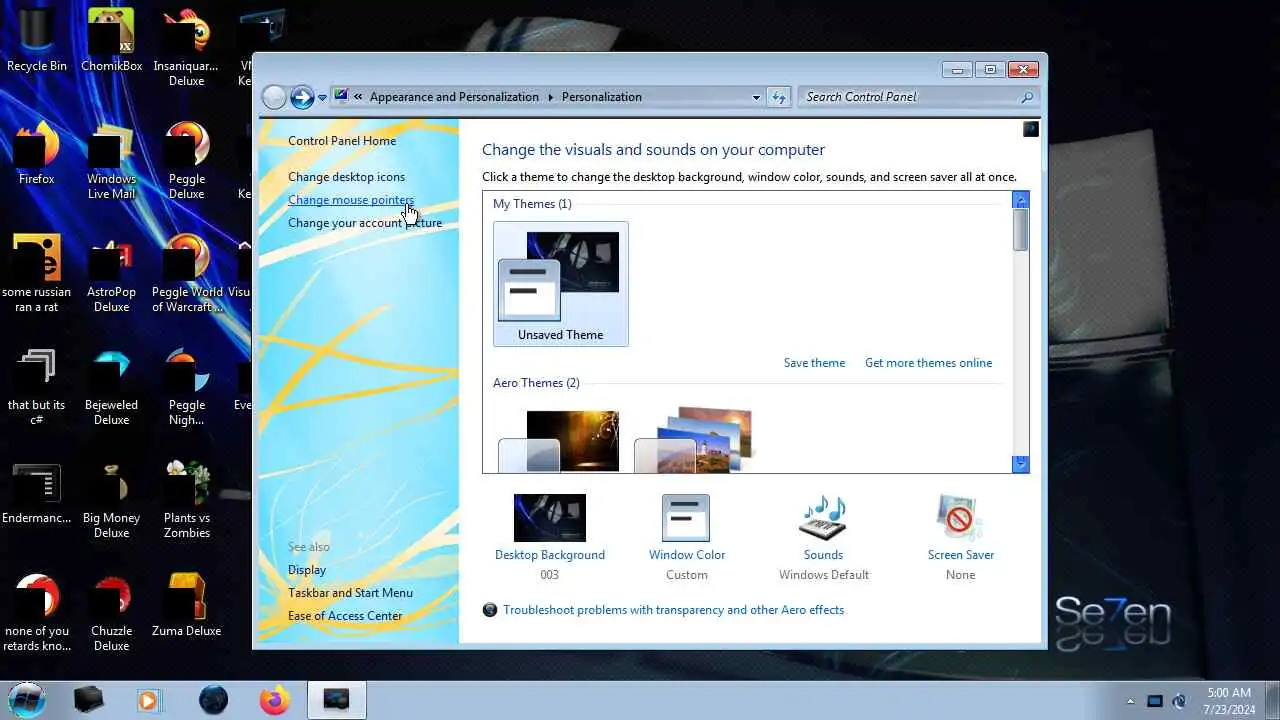
Task: Open the ChomikBox desktop icon
Action: point(111,40)
